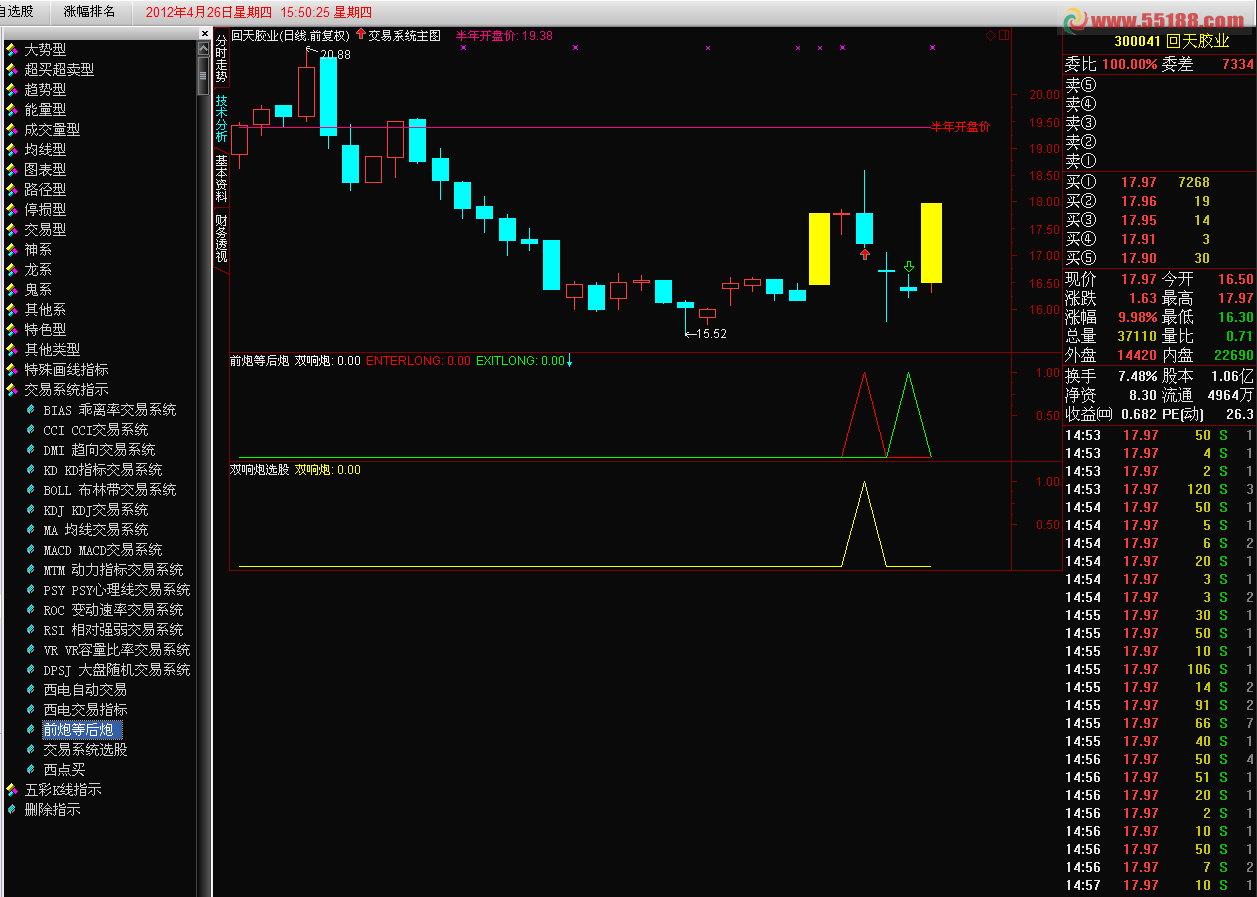Select PSY PSY心理线交易系统
This screenshot has height=897, width=1257.
pyautogui.click(x=116, y=590)
